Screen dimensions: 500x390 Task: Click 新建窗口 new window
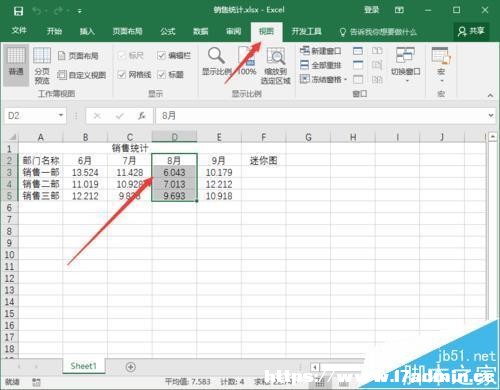[x=320, y=51]
